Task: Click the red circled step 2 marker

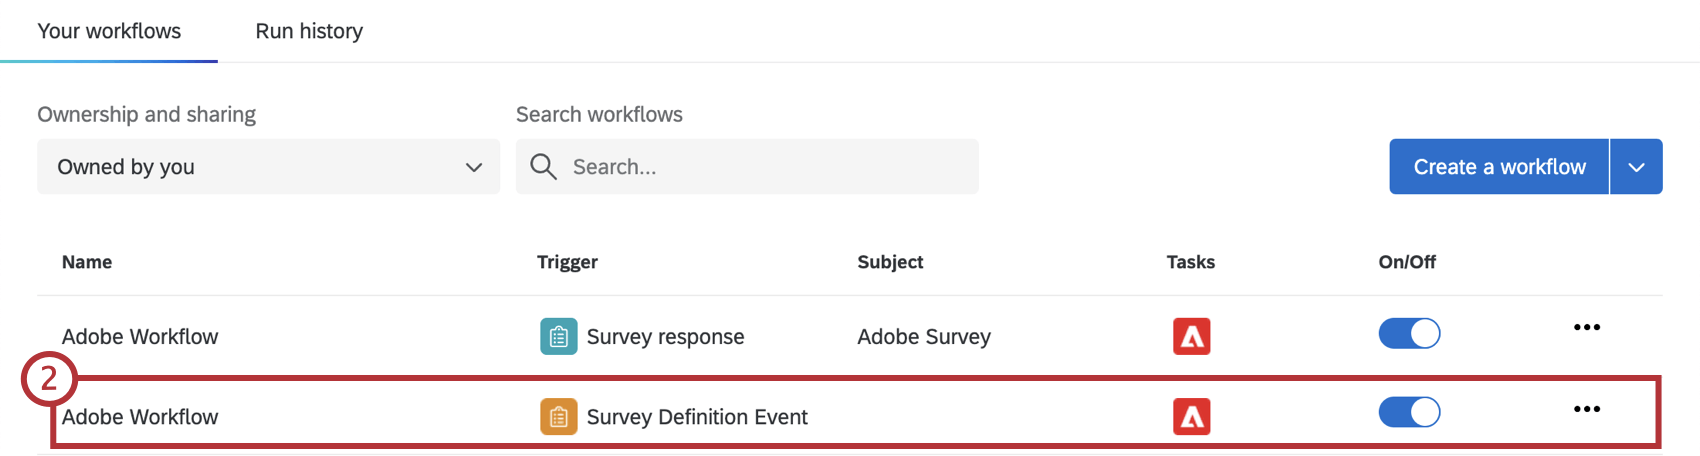Action: 48,380
